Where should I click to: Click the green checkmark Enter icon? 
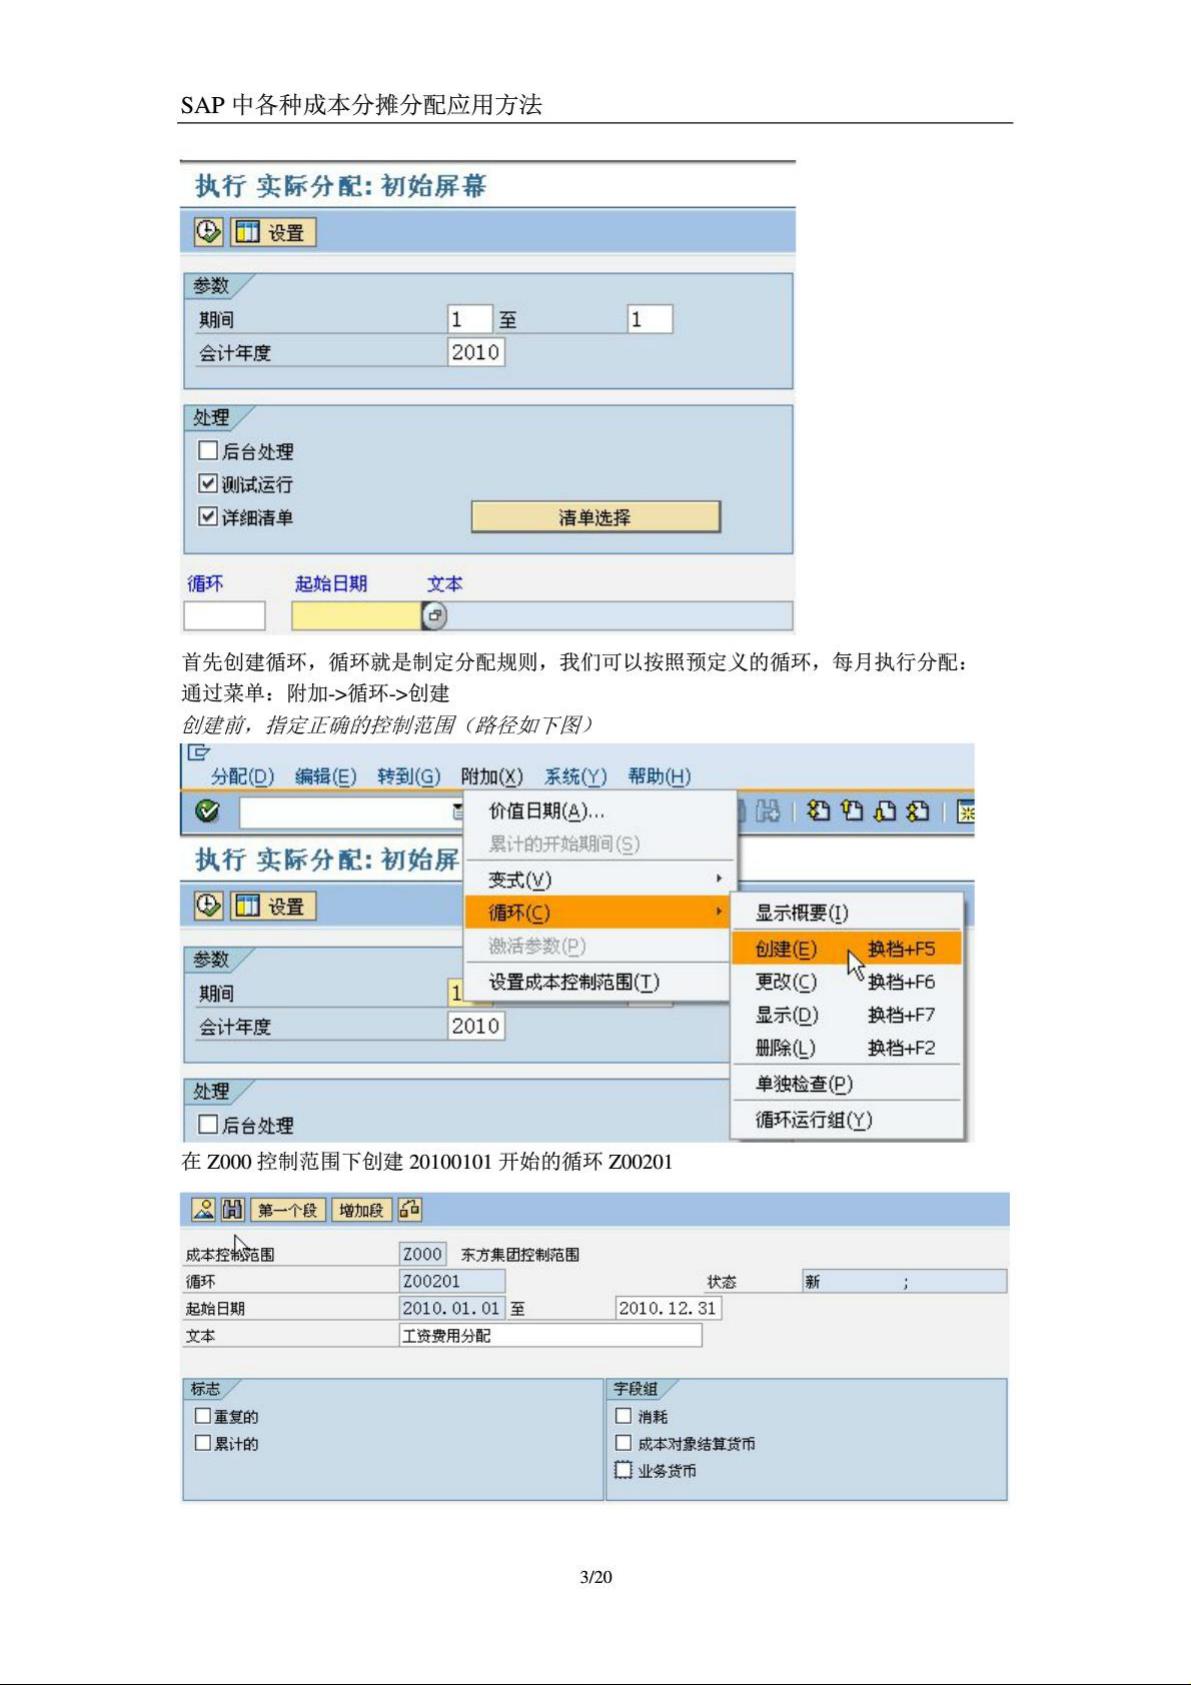(x=208, y=811)
